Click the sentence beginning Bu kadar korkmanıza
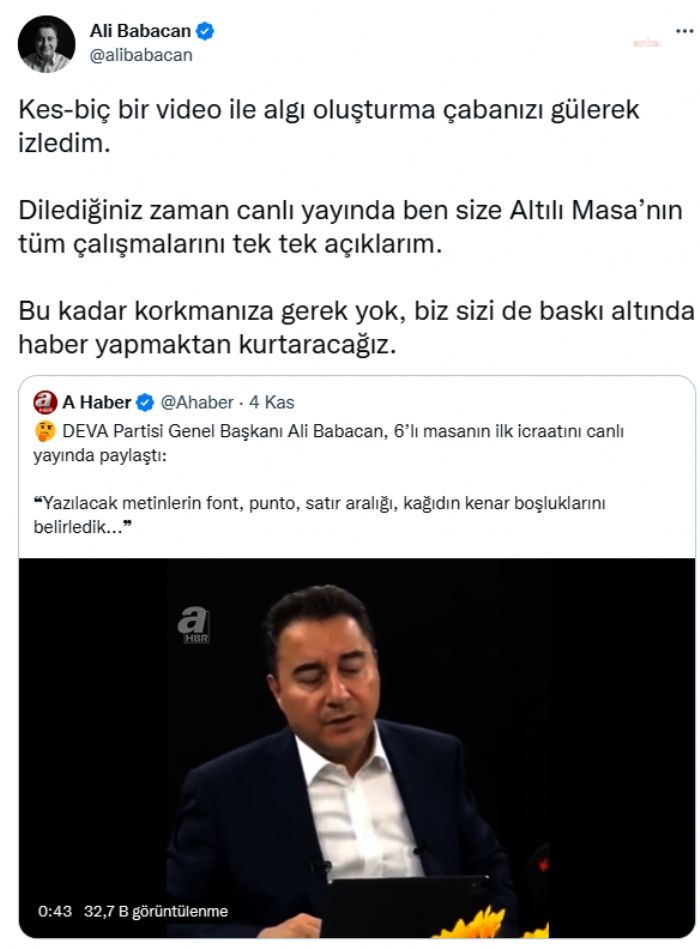The width and height of the screenshot is (700, 949). point(356,327)
